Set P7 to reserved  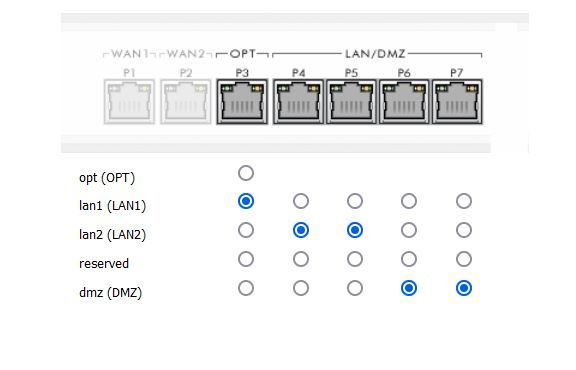click(x=464, y=259)
